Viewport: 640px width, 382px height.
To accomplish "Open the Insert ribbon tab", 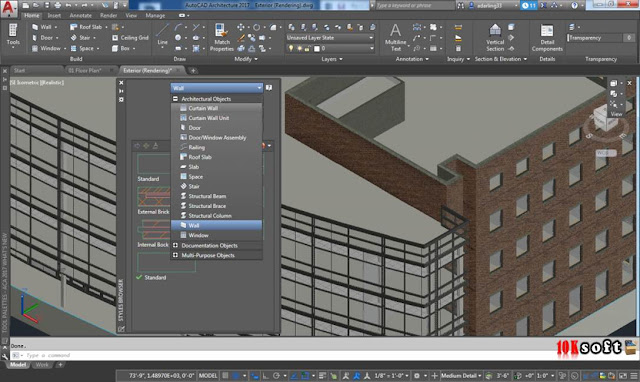I will pyautogui.click(x=54, y=16).
